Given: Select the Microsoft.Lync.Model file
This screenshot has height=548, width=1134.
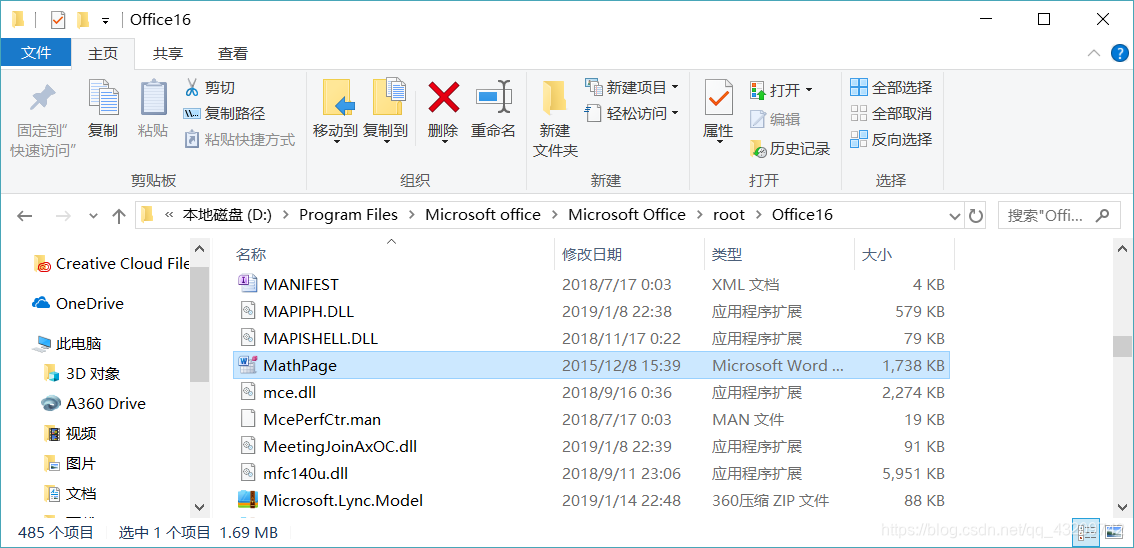Looking at the screenshot, I should click(x=592, y=500).
